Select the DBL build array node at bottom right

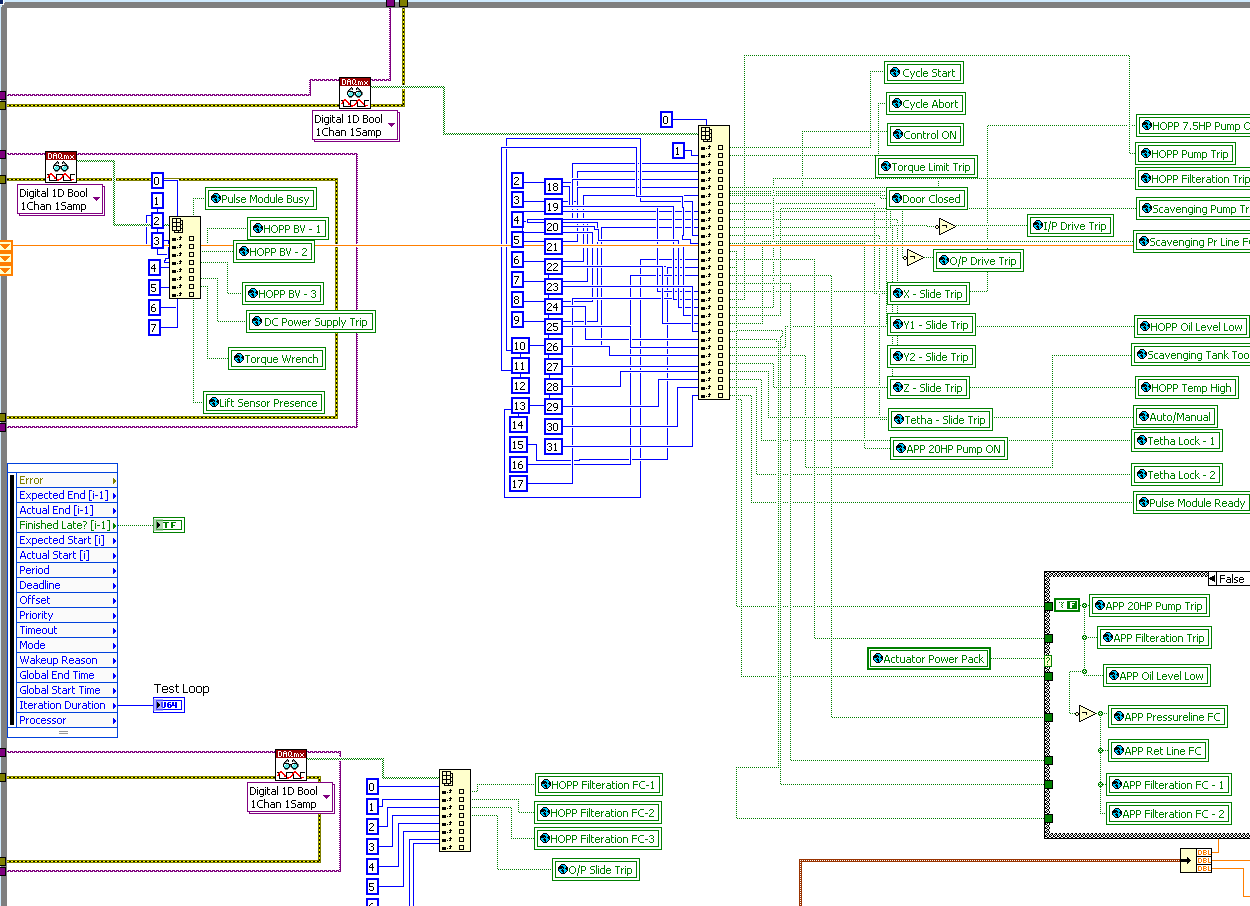[x=1196, y=860]
